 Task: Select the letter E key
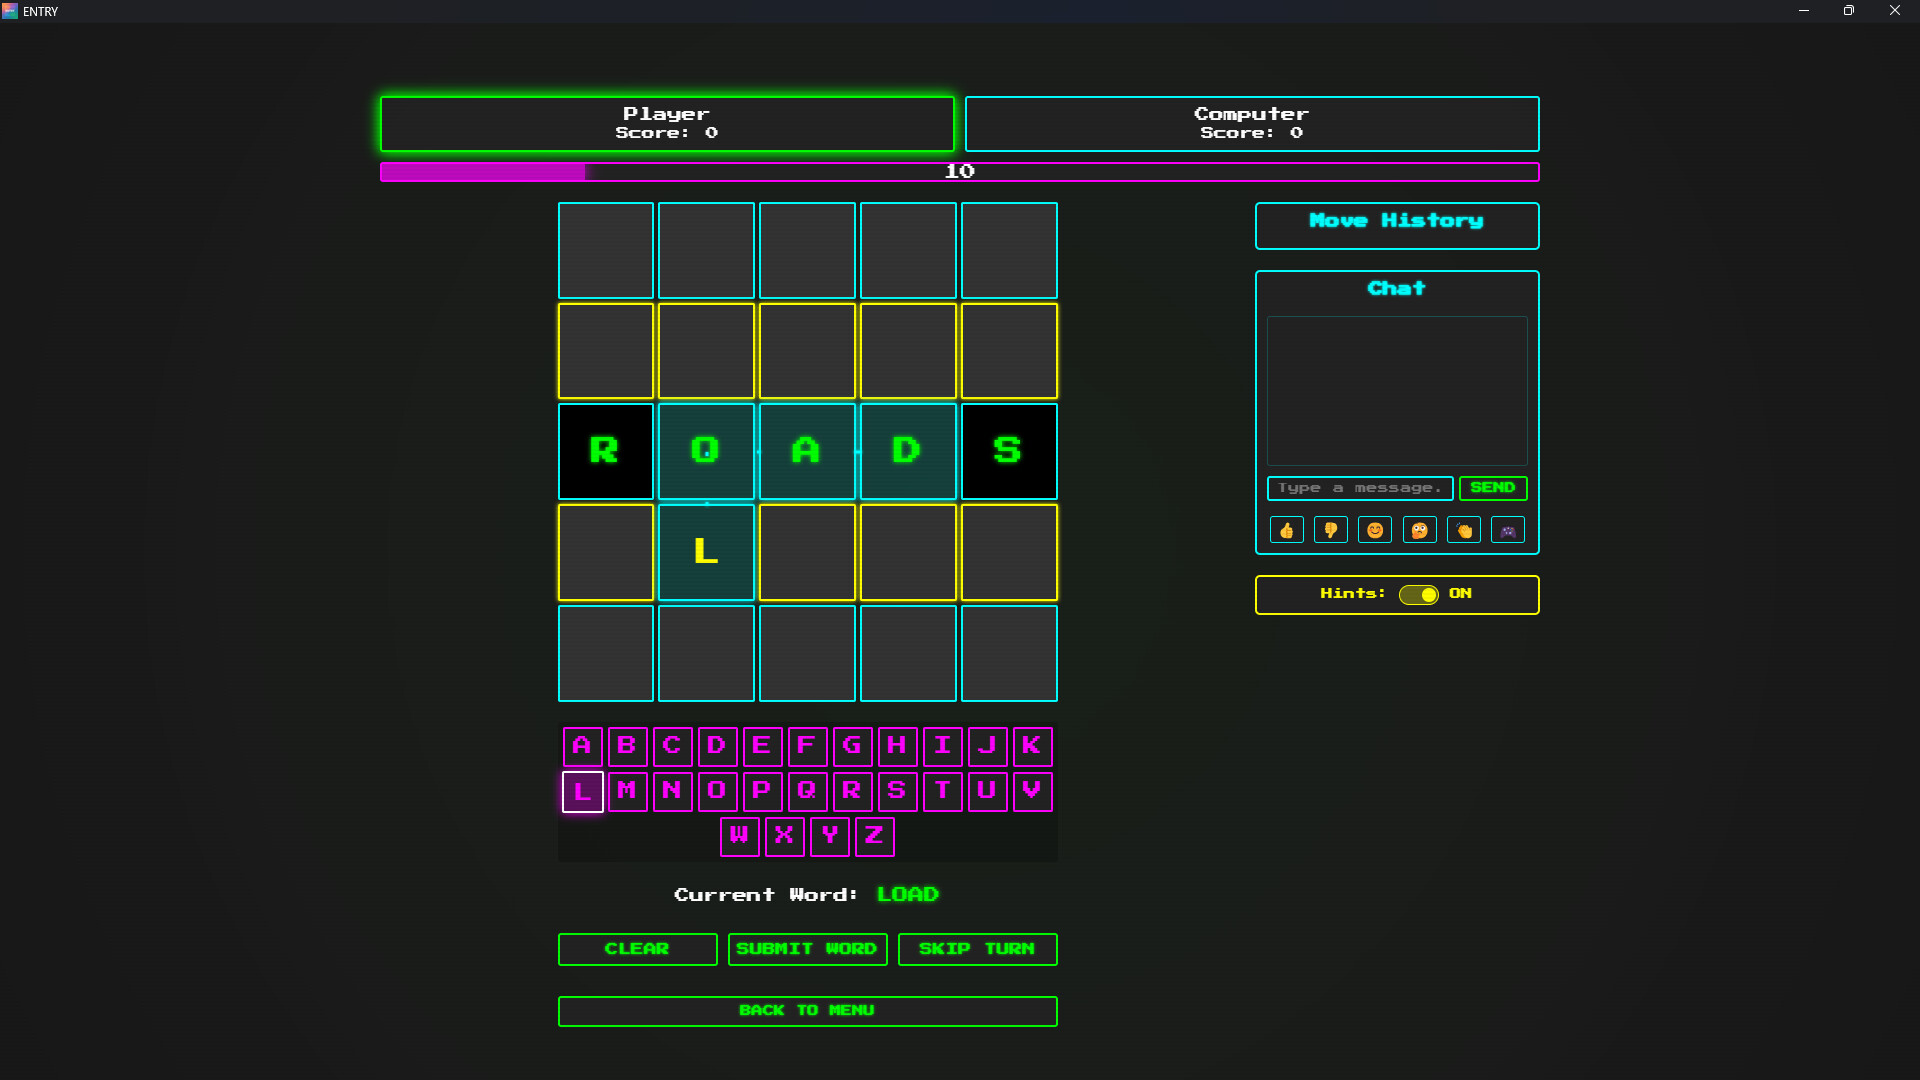[763, 746]
